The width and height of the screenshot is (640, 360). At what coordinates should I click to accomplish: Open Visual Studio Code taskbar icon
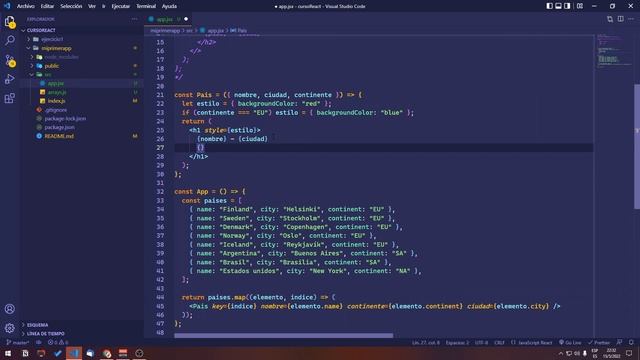pos(74,353)
